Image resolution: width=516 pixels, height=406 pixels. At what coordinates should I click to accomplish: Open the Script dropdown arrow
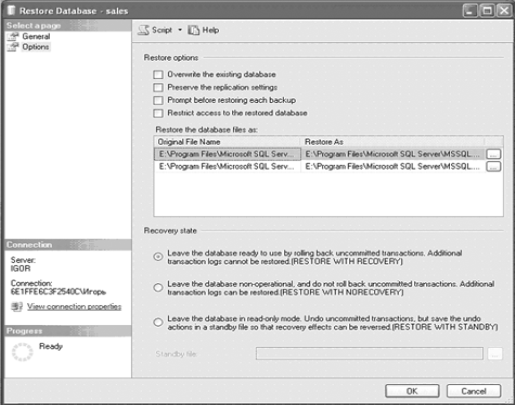pos(180,30)
